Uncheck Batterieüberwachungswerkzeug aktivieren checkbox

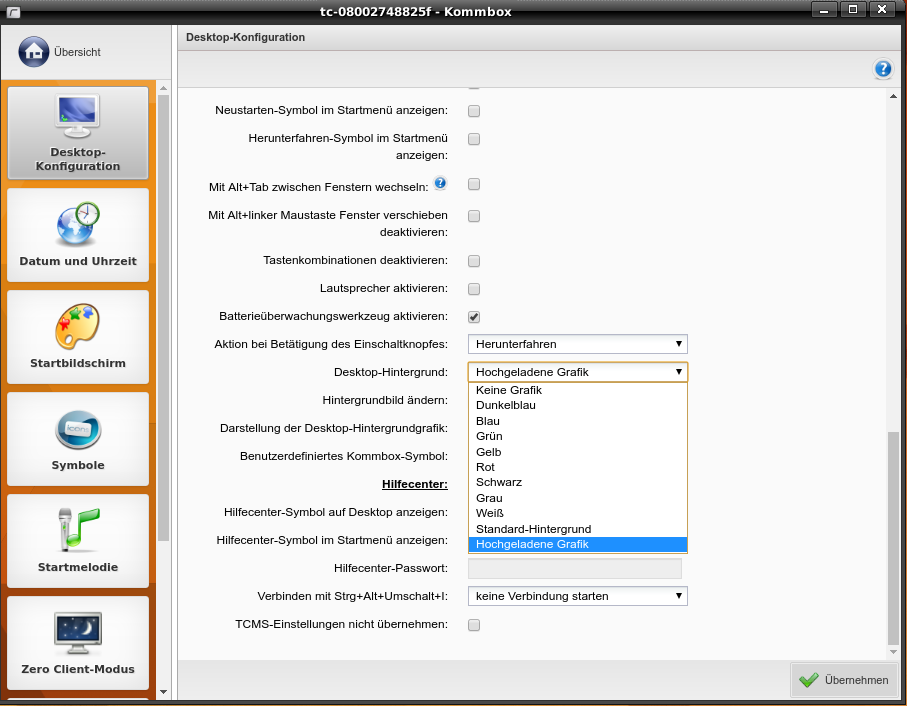tap(474, 317)
